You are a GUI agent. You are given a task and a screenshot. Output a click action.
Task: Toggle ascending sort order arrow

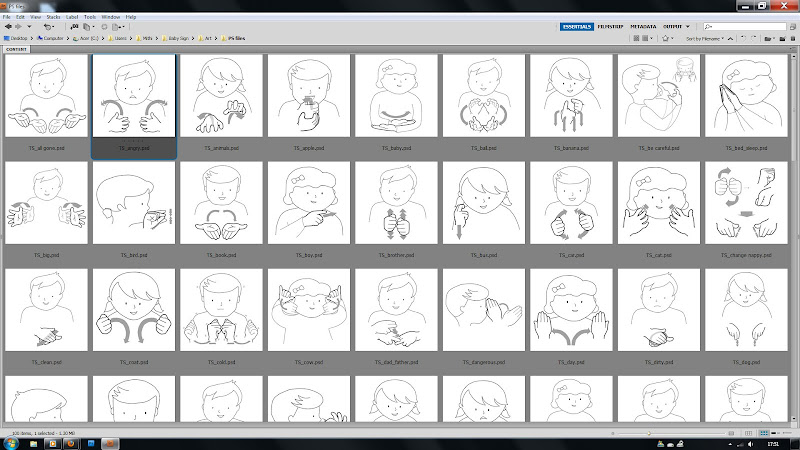(730, 38)
